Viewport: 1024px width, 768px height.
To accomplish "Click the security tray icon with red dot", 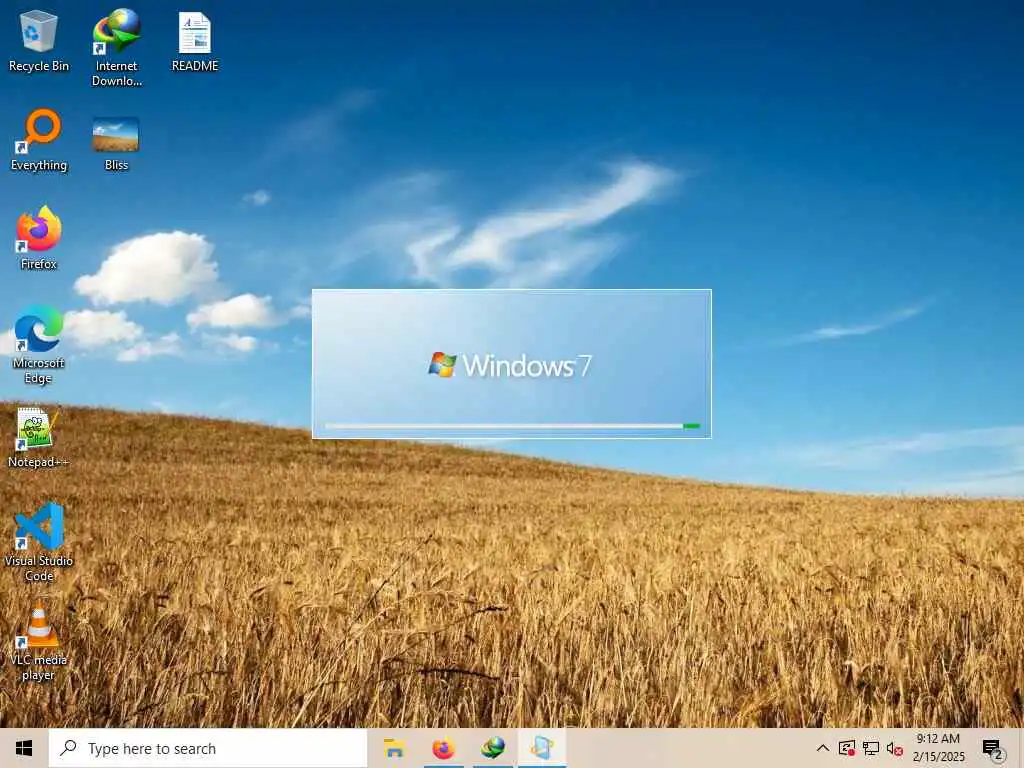I will (847, 748).
